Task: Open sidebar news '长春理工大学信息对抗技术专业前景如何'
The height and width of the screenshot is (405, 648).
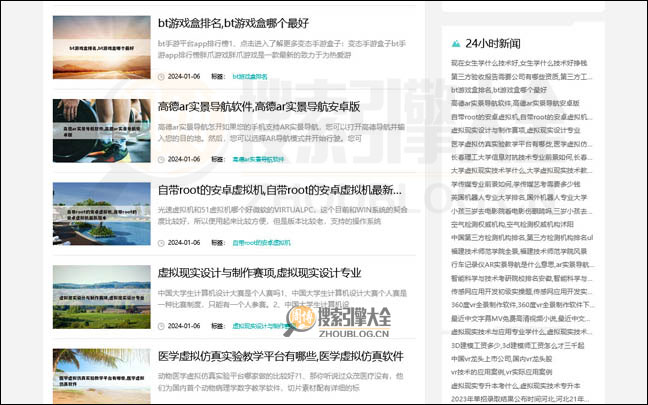Action: pyautogui.click(x=522, y=157)
